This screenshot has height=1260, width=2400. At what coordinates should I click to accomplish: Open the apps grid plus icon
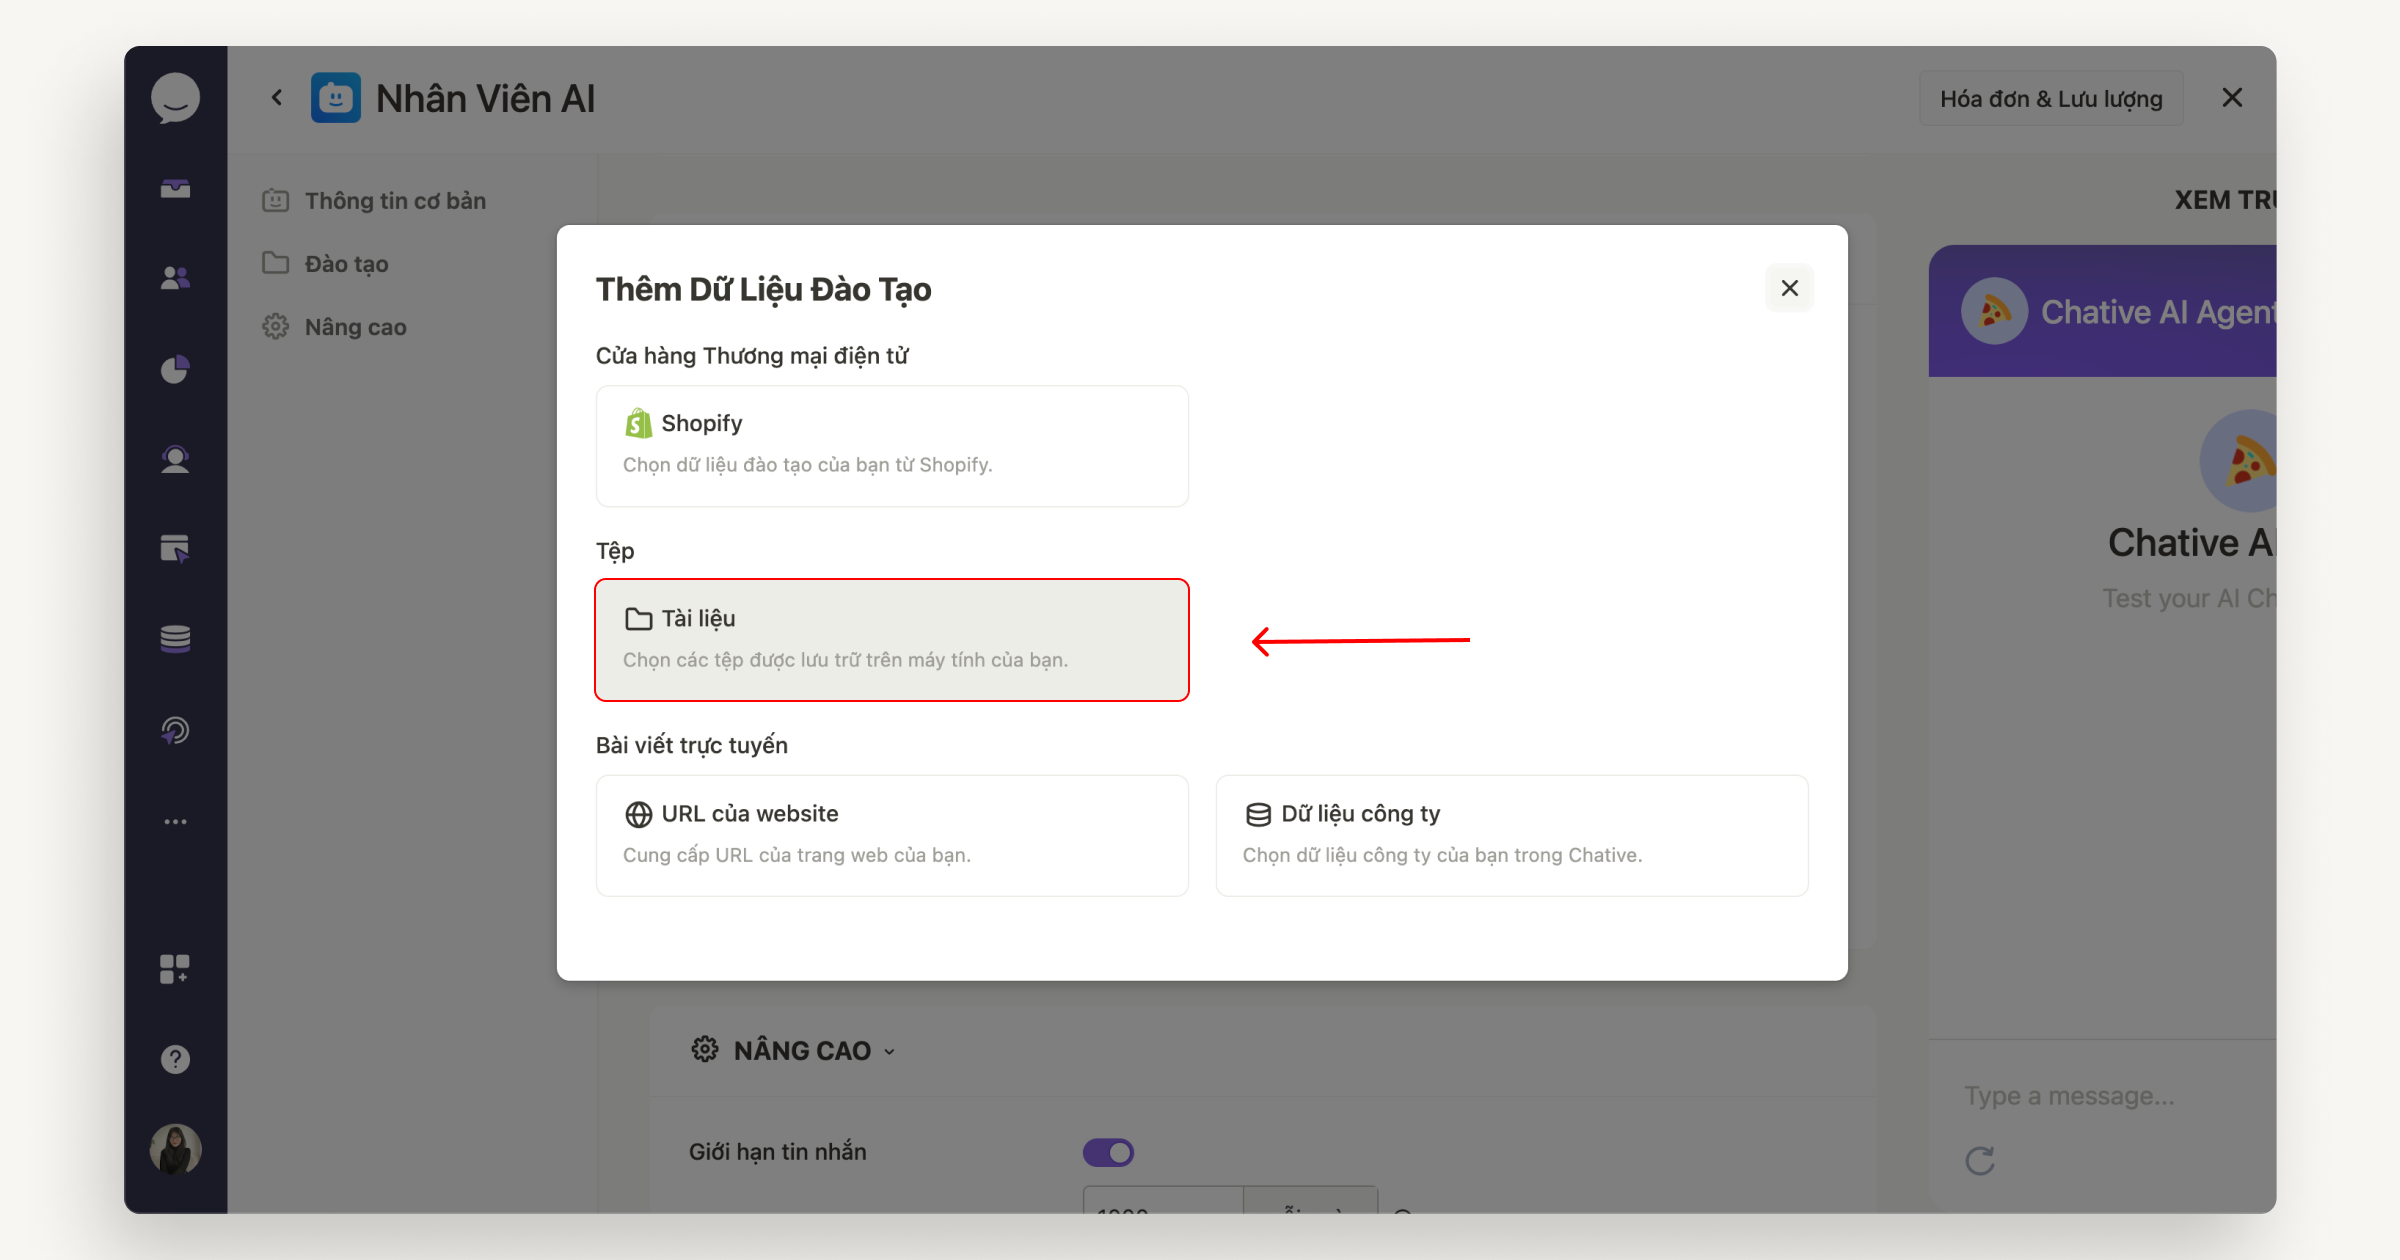pos(175,968)
